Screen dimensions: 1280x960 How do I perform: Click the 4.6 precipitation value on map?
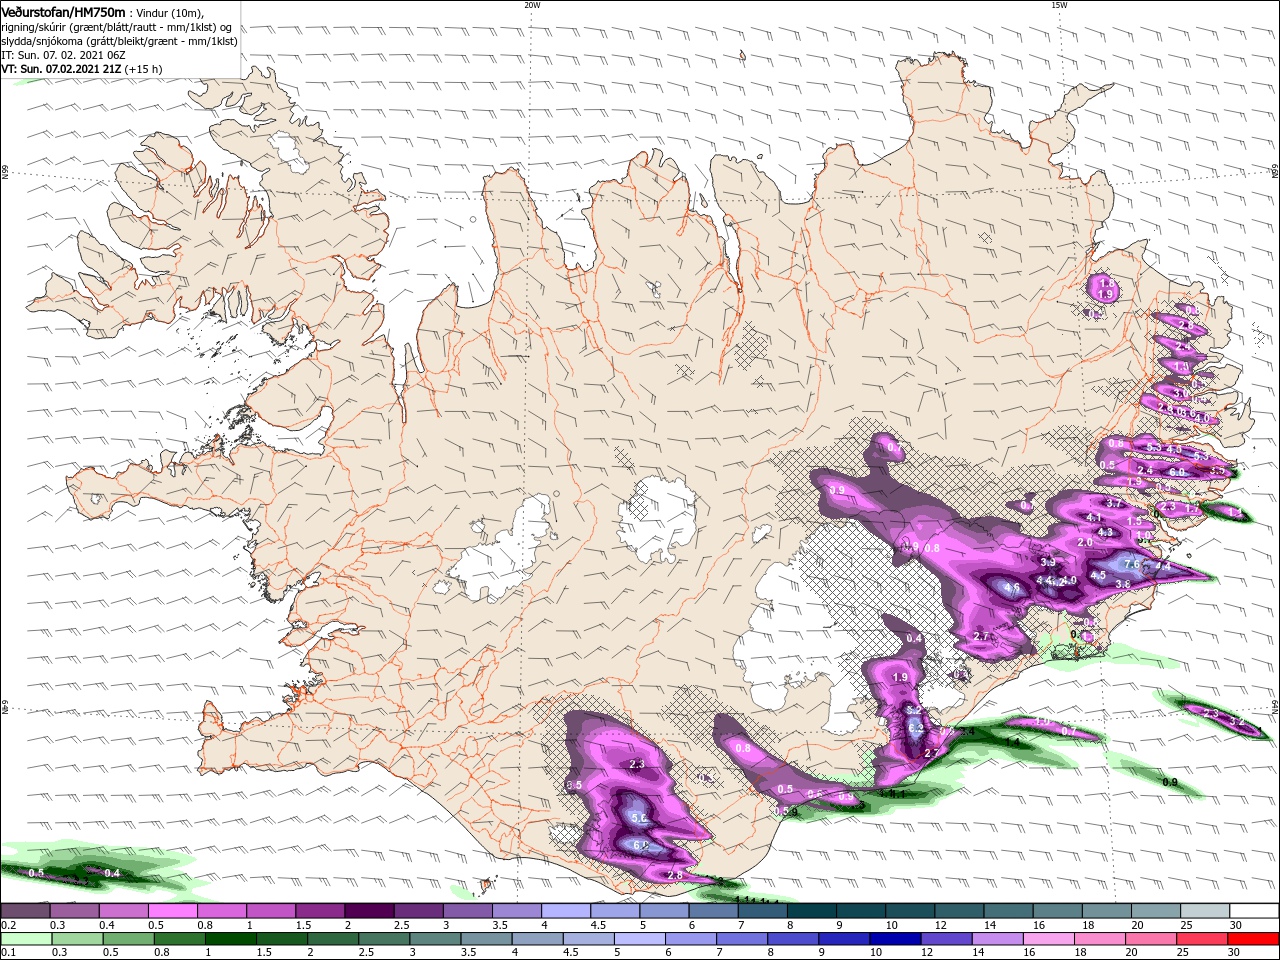(1011, 587)
